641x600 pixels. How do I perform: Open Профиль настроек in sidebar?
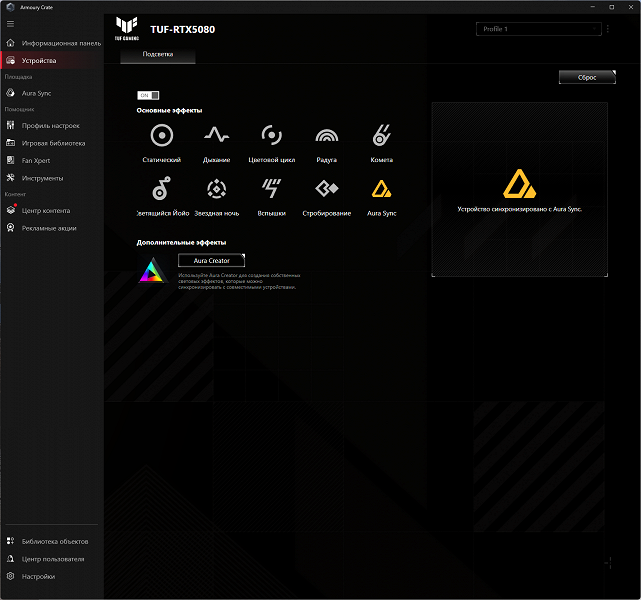(x=52, y=125)
